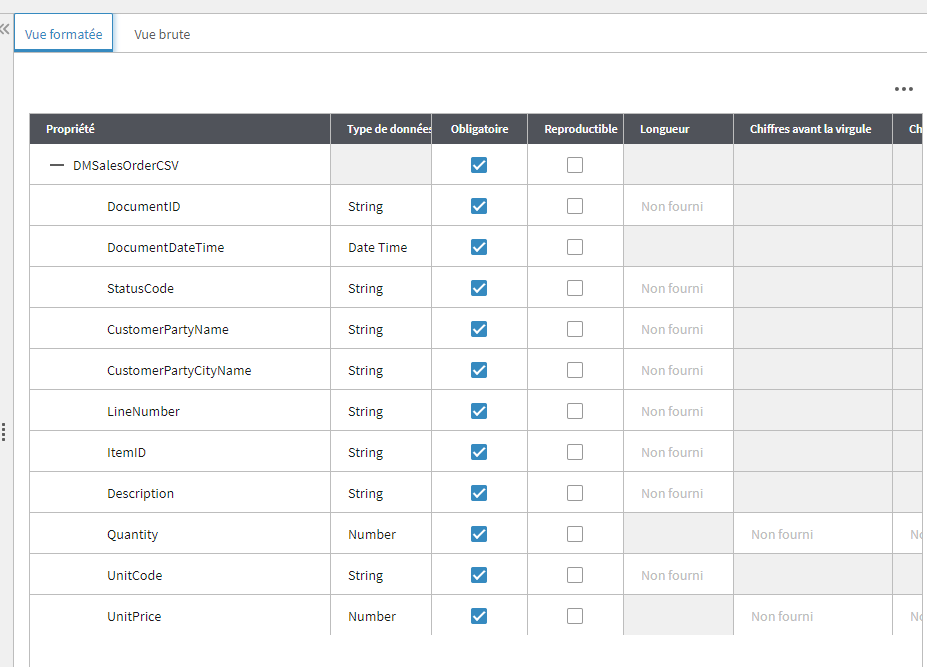Check Reproductible for UnitCode
Viewport: 927px width, 667px height.
(x=575, y=575)
